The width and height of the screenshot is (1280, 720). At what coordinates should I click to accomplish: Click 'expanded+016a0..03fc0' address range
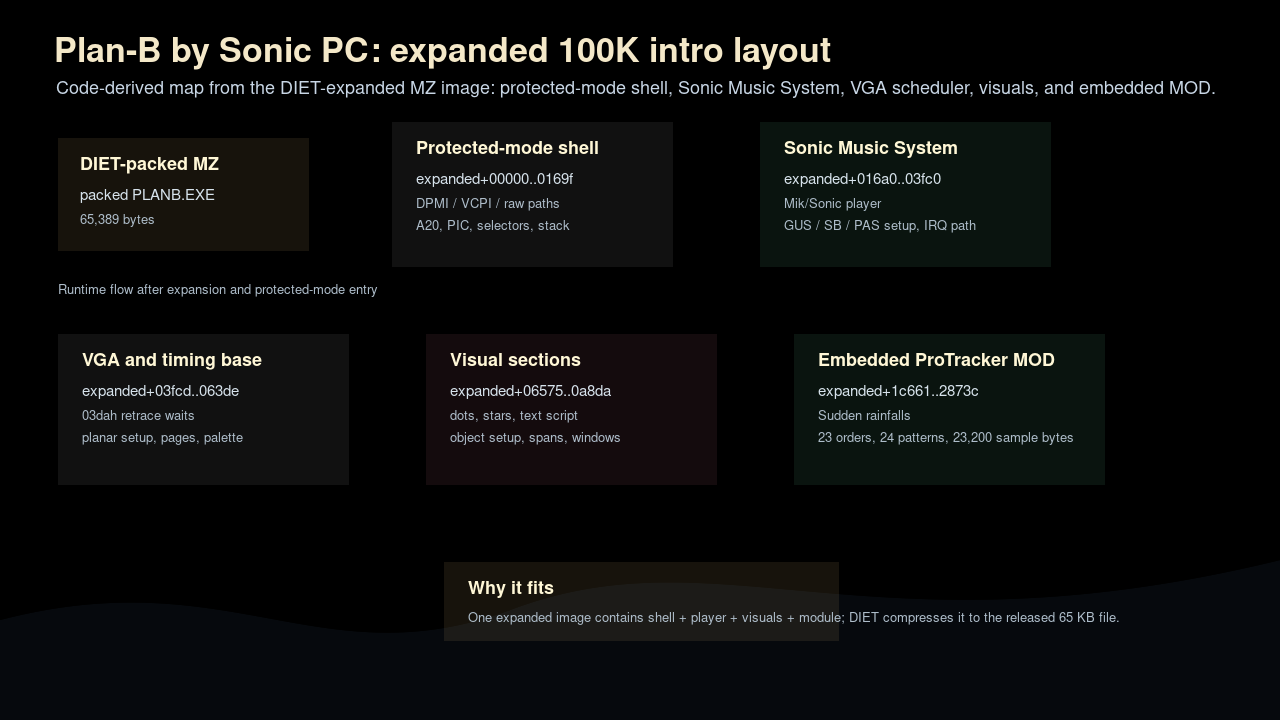point(862,179)
